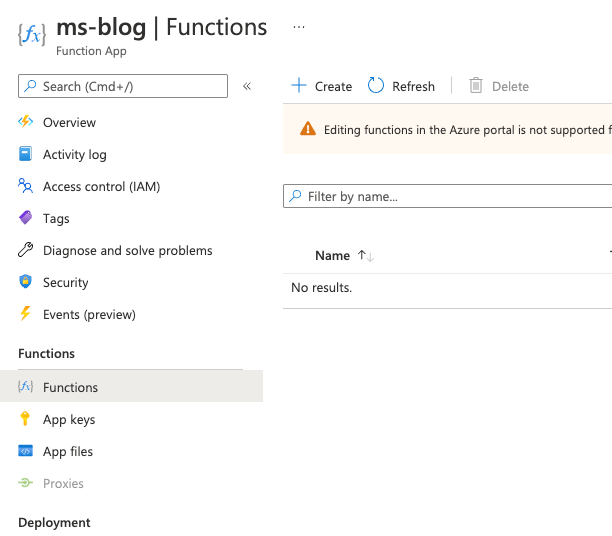Click the Events lightning bolt icon

(25, 313)
